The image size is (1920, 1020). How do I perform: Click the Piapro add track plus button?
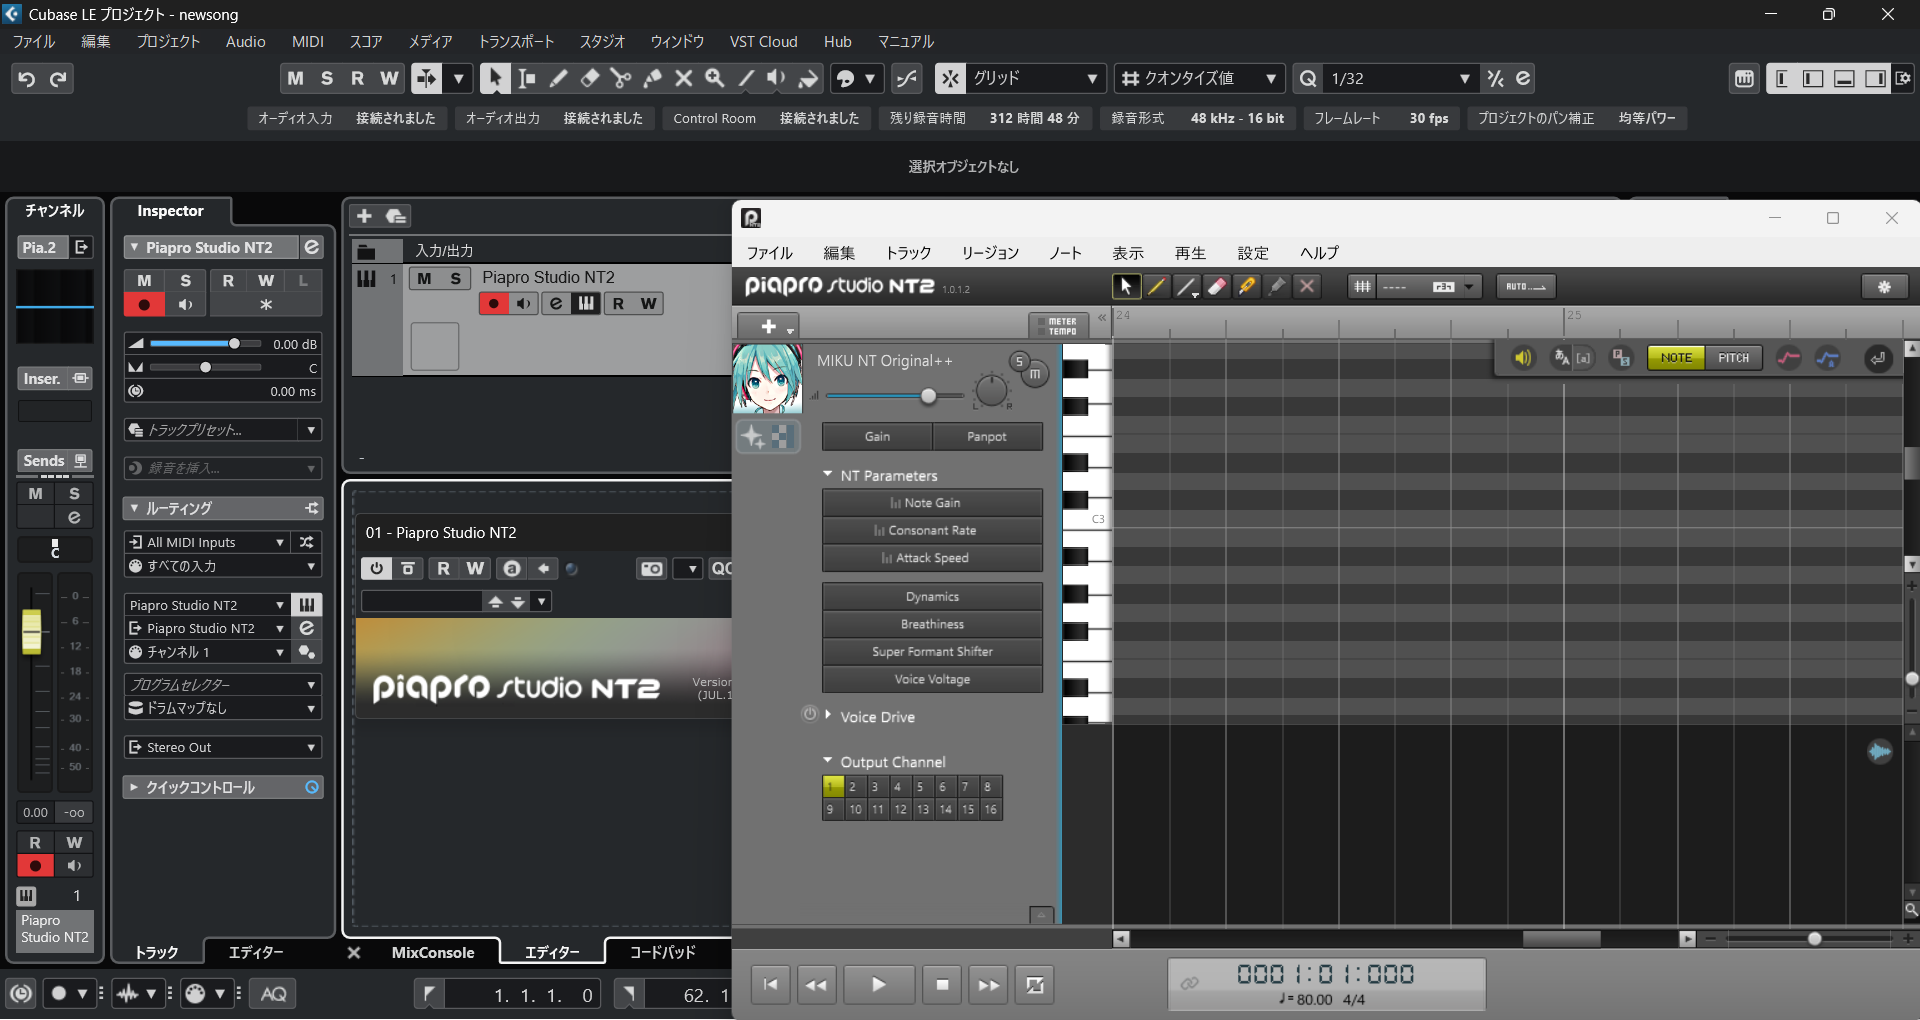pos(768,326)
